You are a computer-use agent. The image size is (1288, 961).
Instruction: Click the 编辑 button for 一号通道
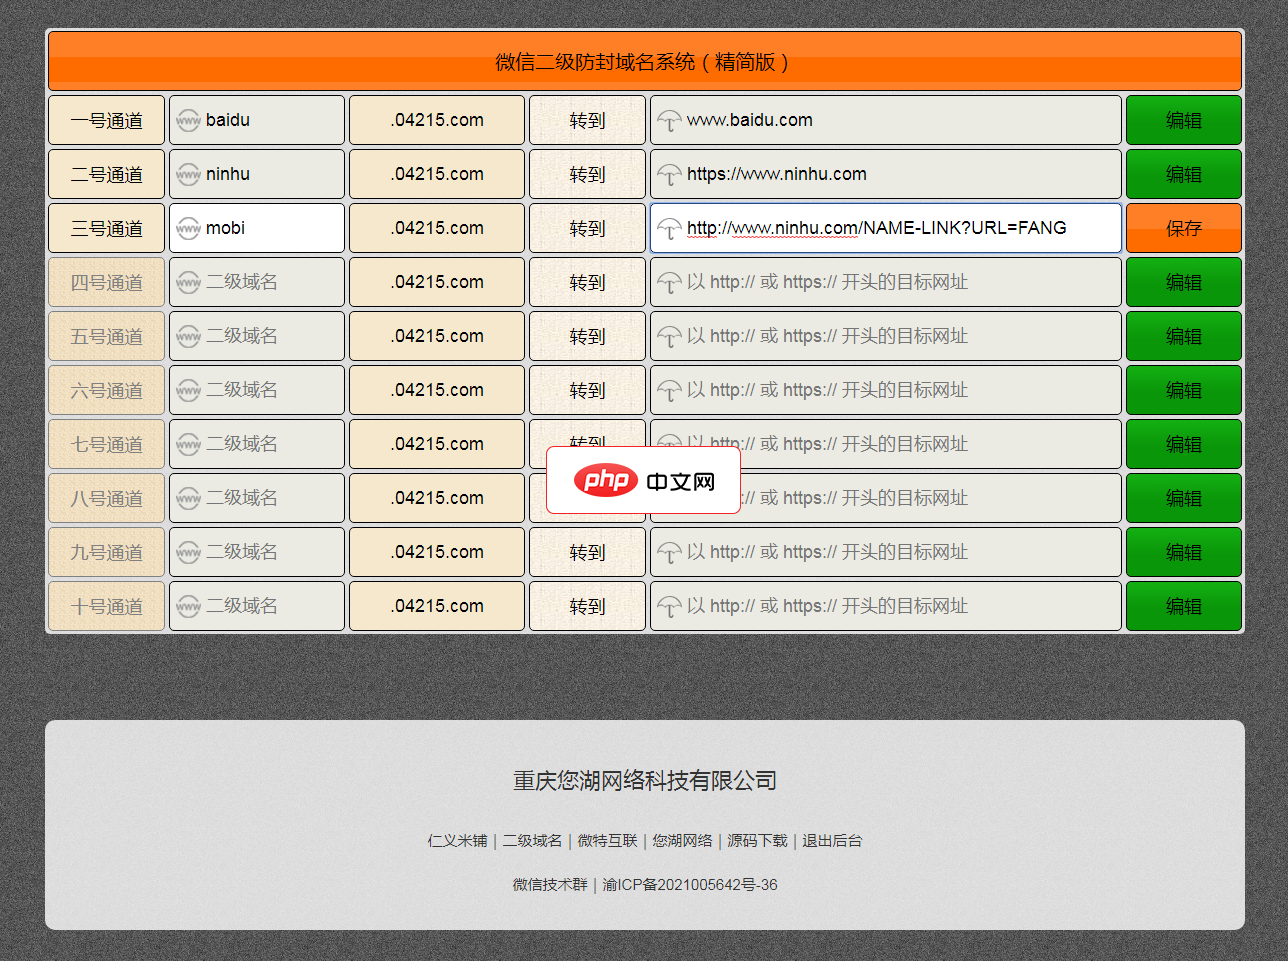point(1184,119)
